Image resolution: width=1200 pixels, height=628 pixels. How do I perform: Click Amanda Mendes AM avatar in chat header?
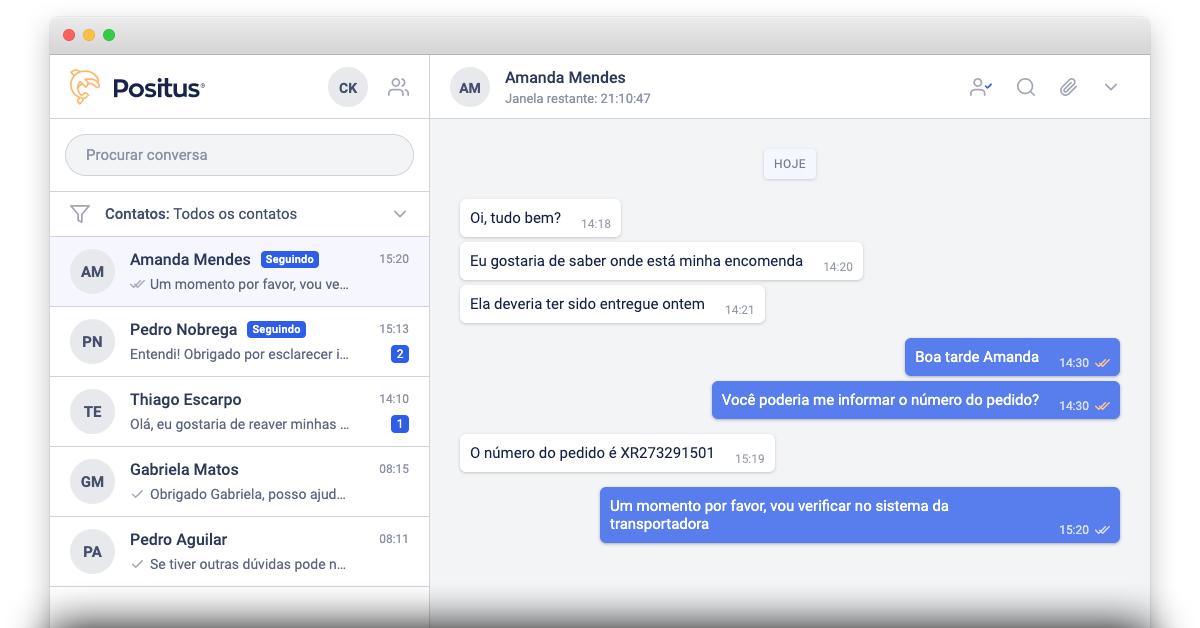click(x=470, y=88)
